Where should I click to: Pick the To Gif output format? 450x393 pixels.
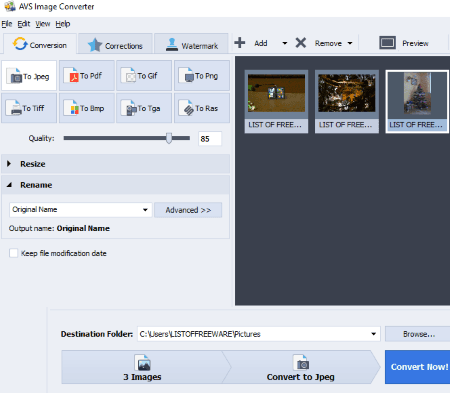pos(144,76)
